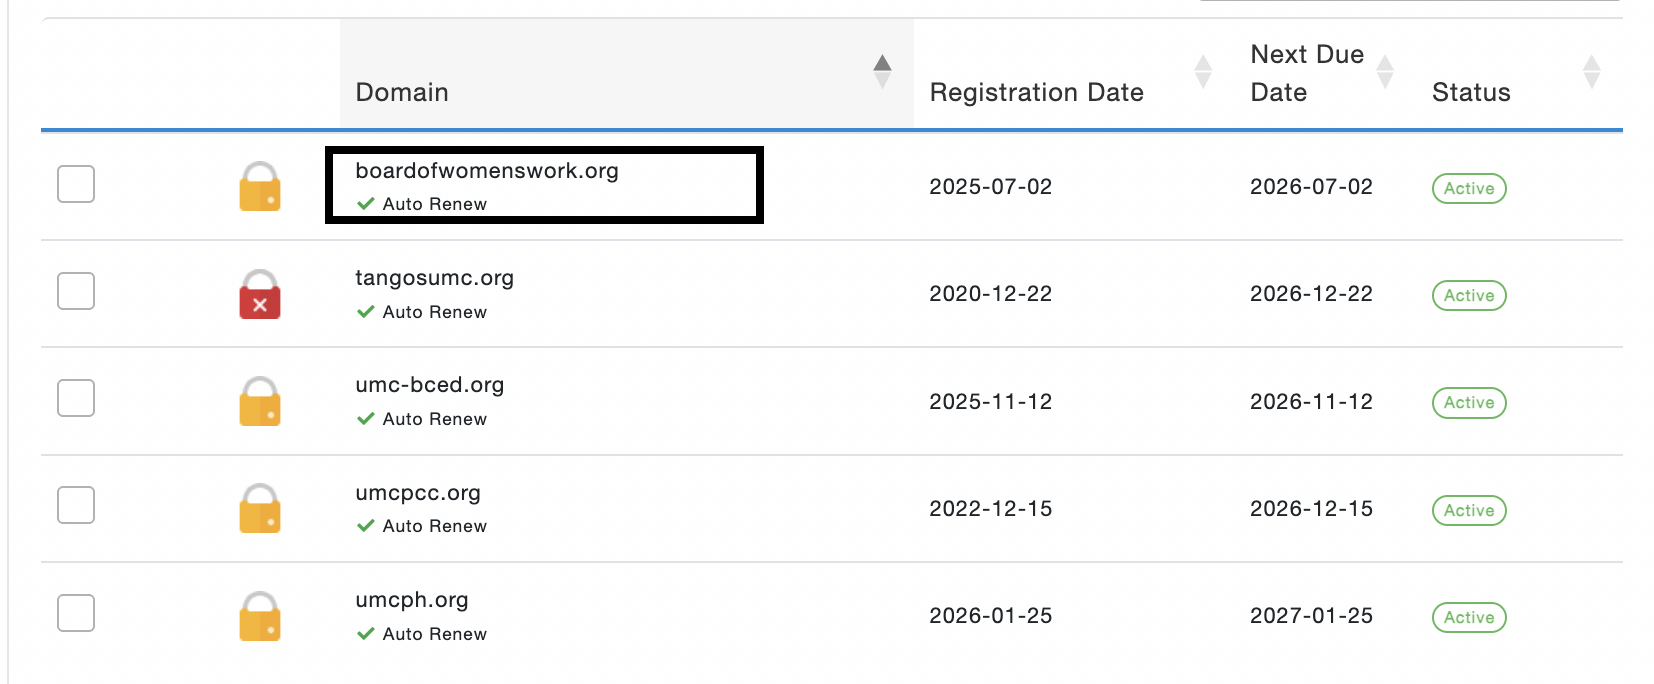Tick the checkbox next to umcph.org

(76, 613)
